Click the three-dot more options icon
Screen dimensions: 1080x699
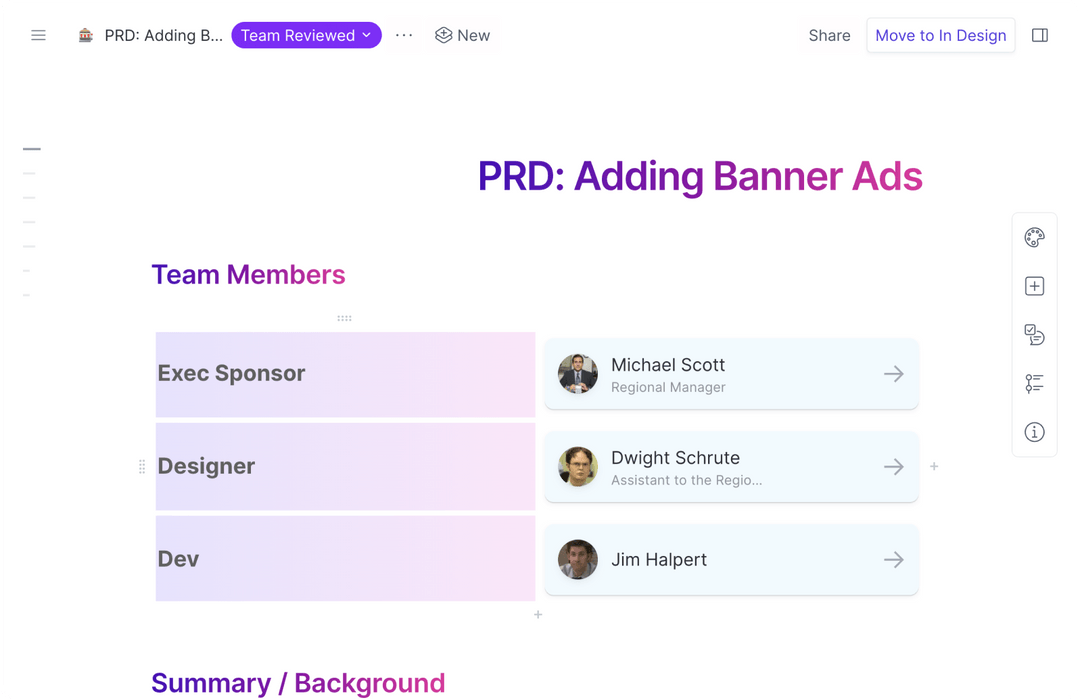tap(404, 36)
